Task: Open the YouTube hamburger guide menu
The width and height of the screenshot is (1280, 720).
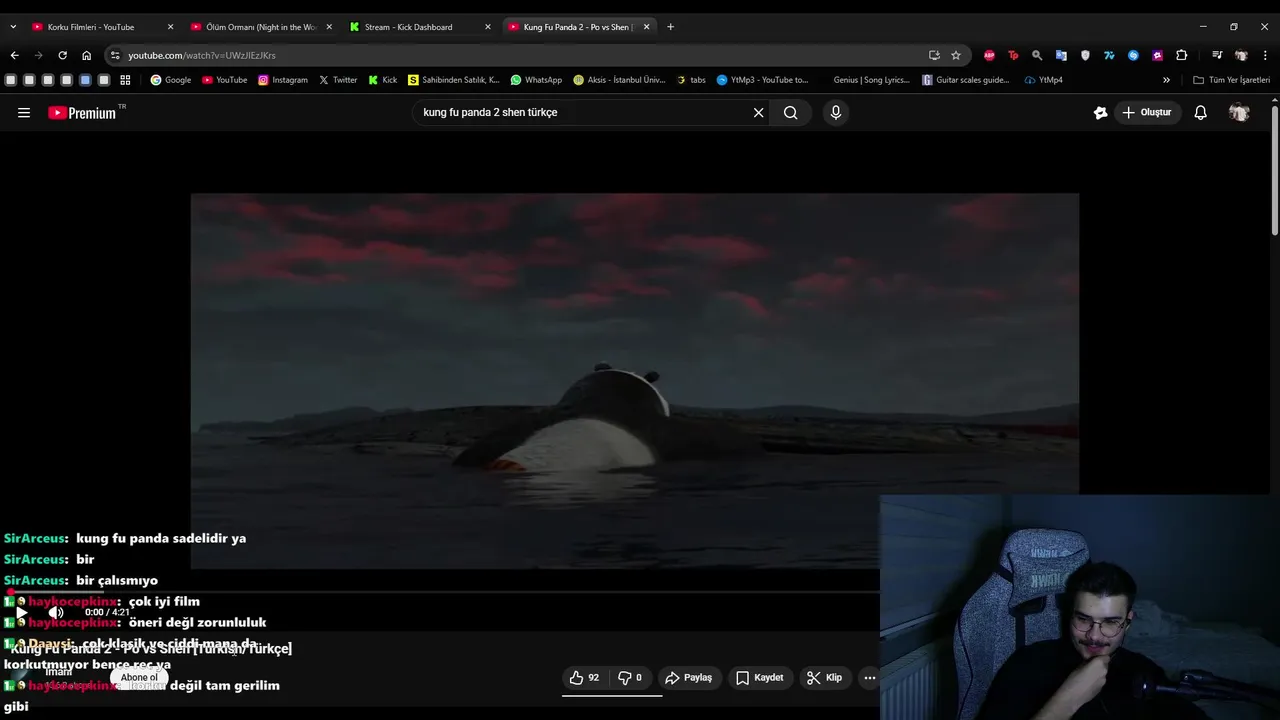Action: (24, 113)
